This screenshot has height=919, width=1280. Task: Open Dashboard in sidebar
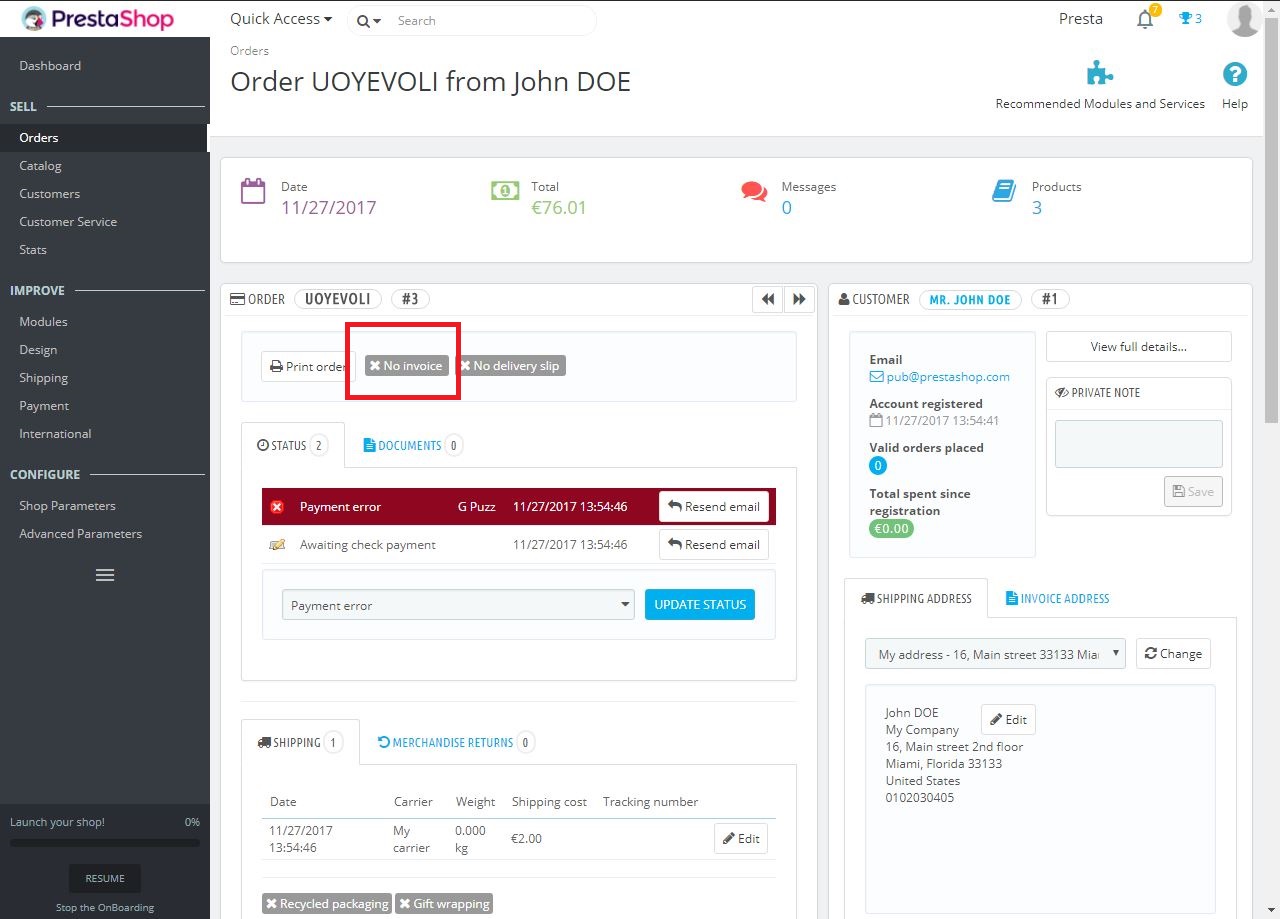(50, 66)
